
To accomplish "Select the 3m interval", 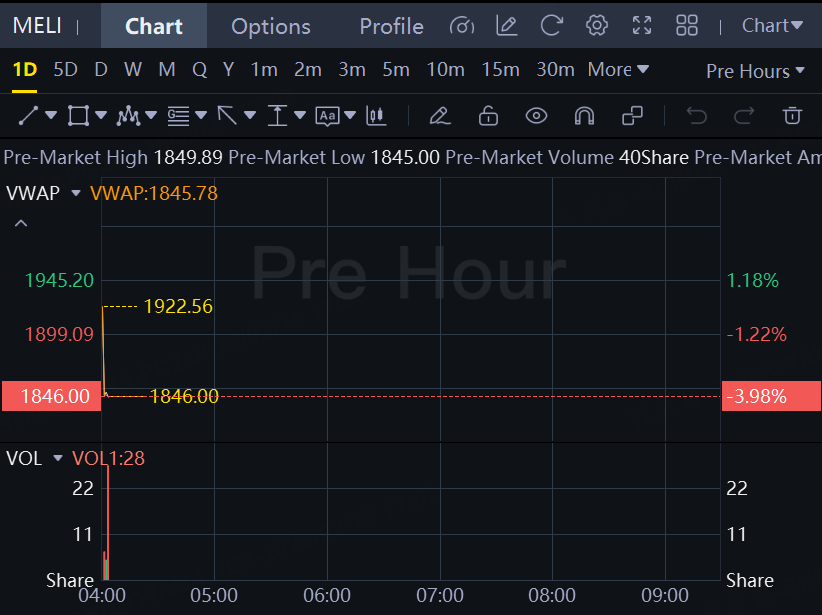I will click(x=352, y=69).
